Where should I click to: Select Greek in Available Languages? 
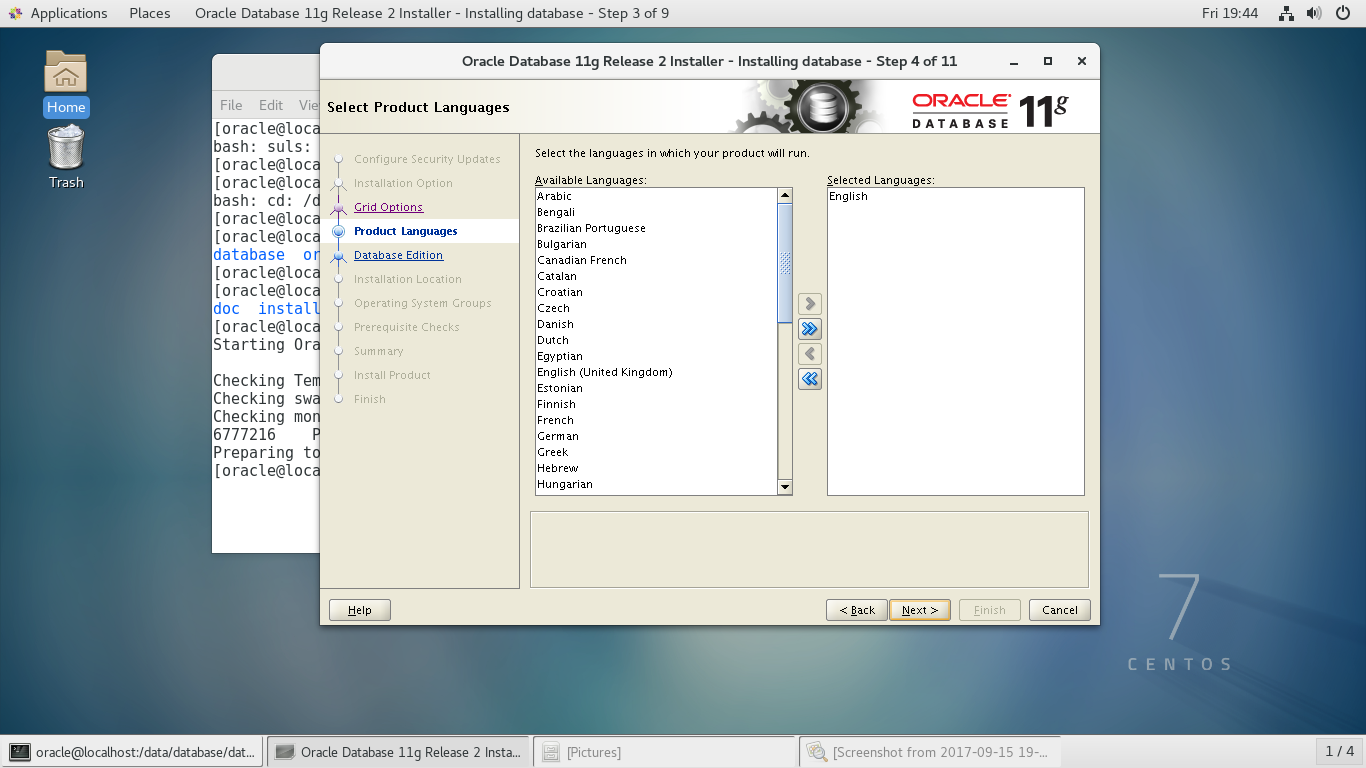pos(656,452)
